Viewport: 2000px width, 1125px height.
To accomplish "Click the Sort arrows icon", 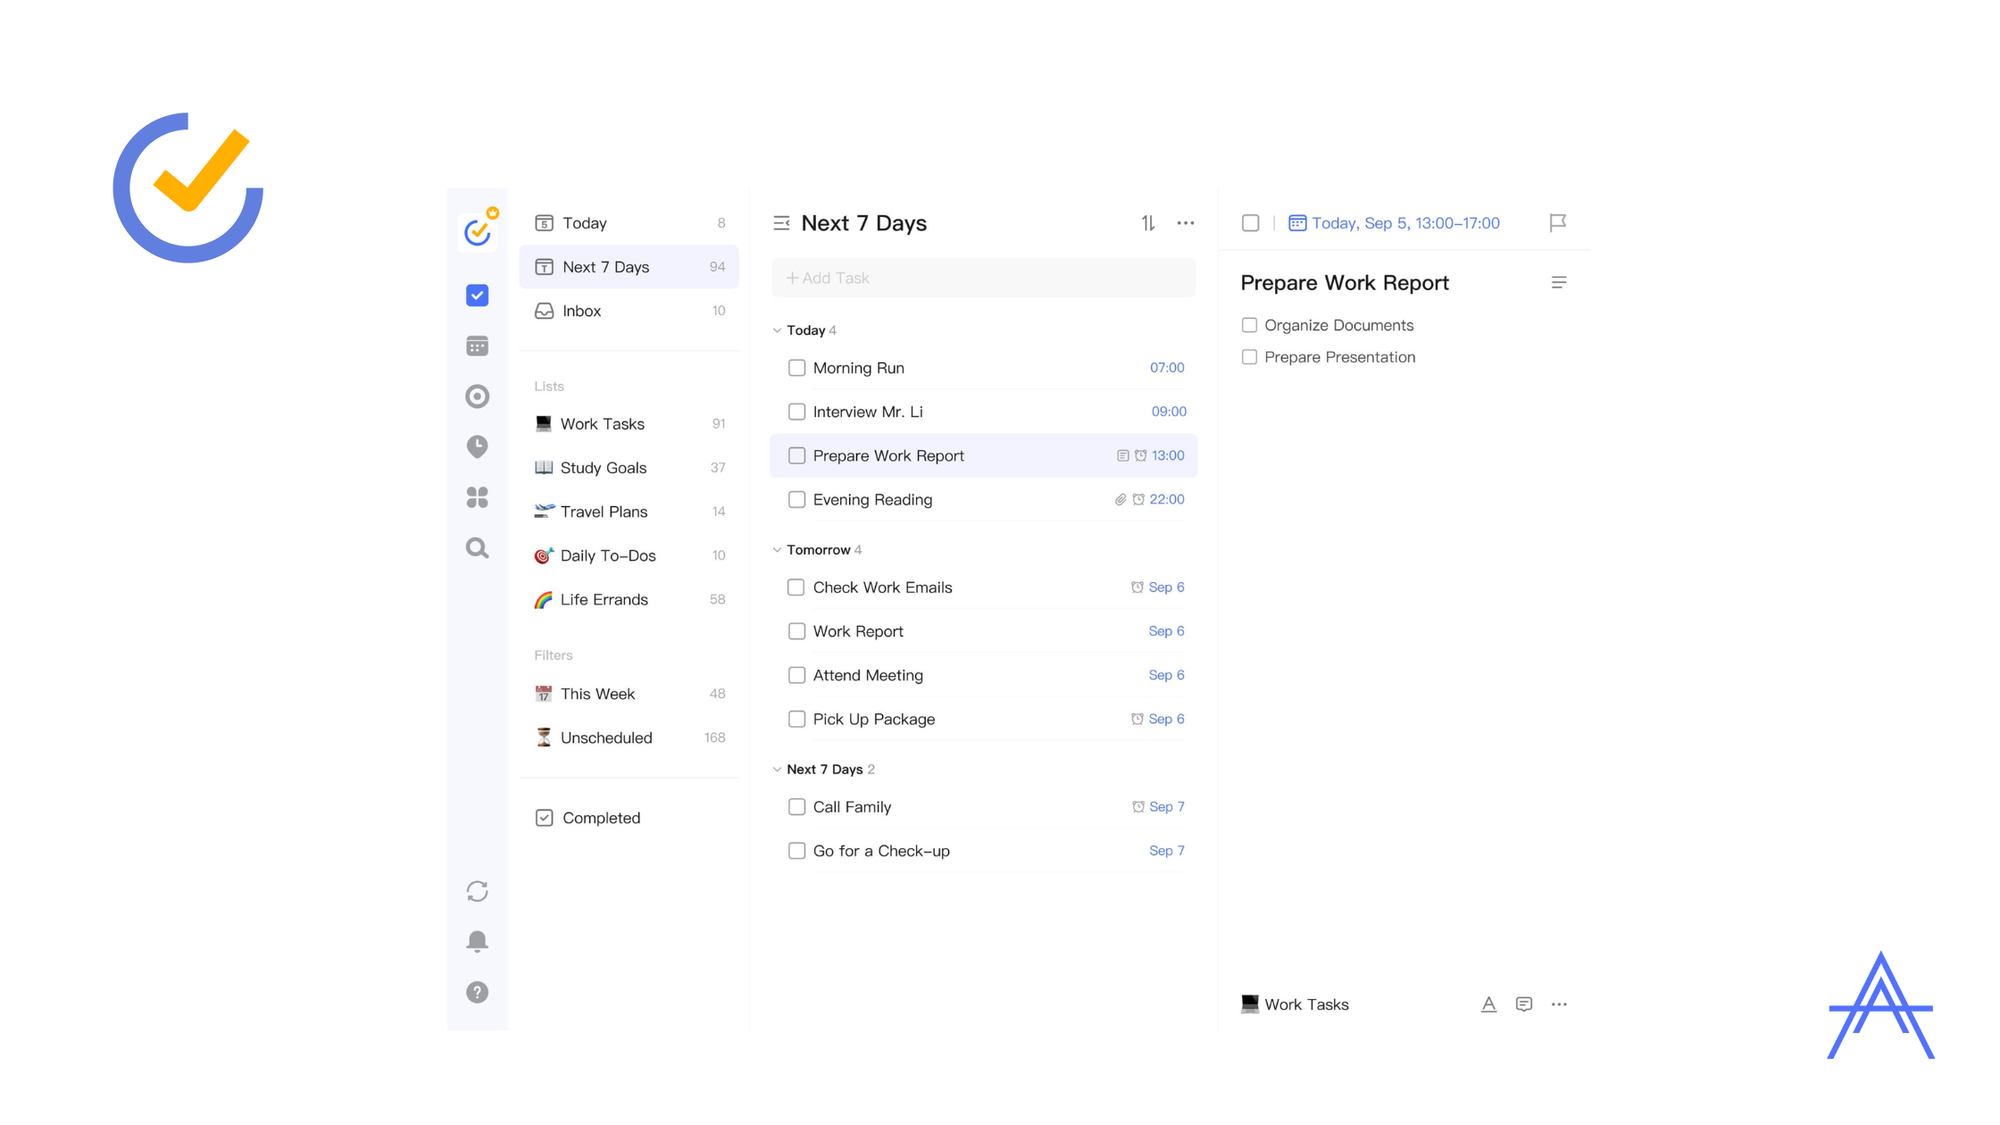I will 1148,223.
